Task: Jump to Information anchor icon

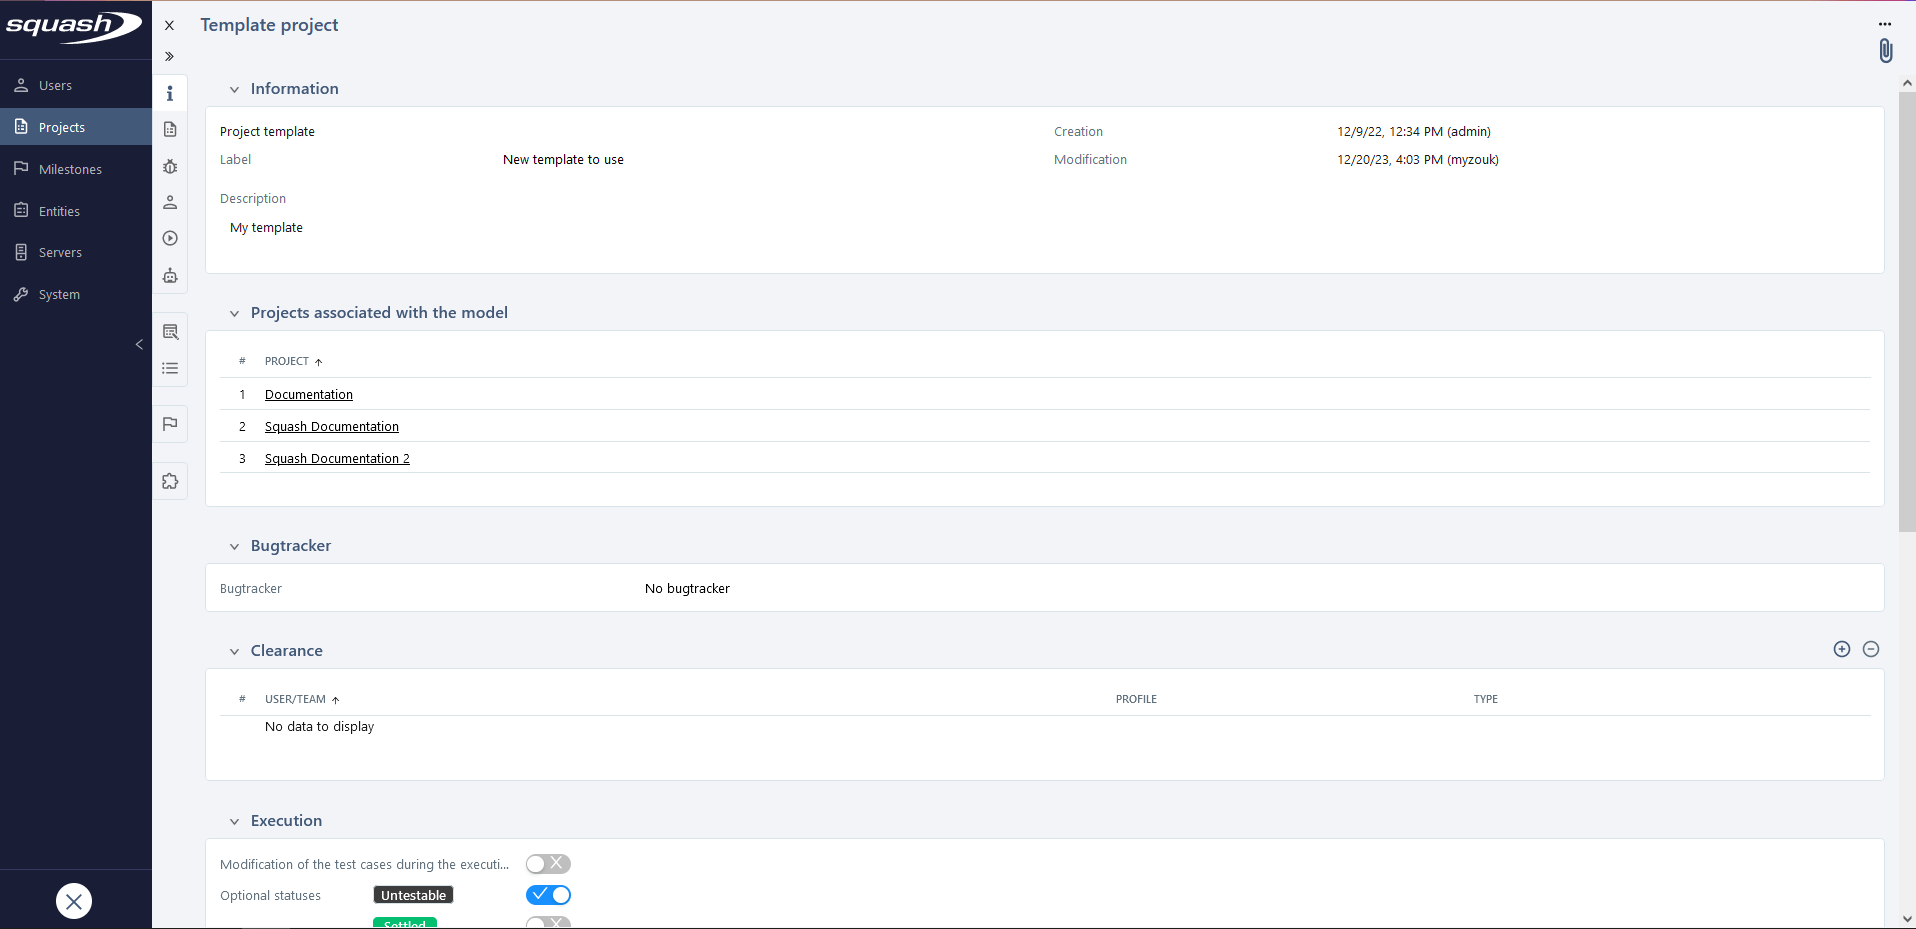Action: pos(170,93)
